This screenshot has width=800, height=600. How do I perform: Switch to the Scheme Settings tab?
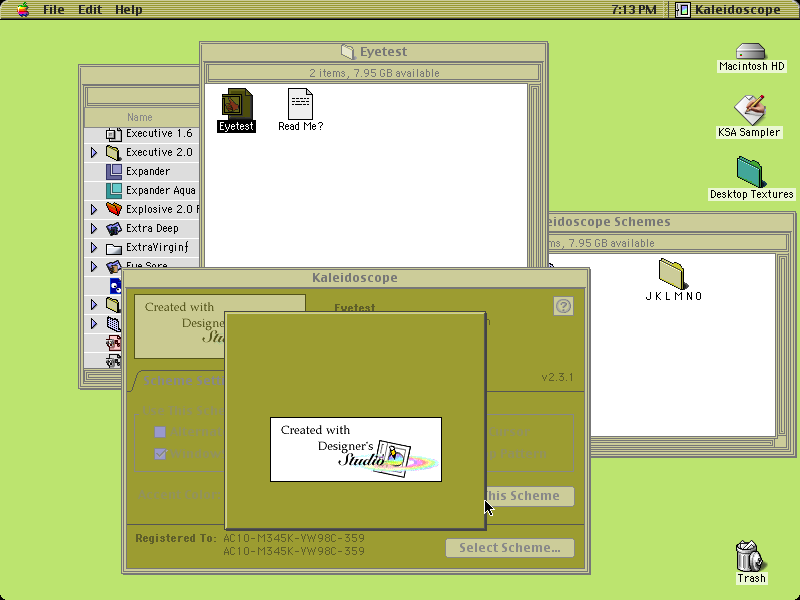click(x=179, y=381)
